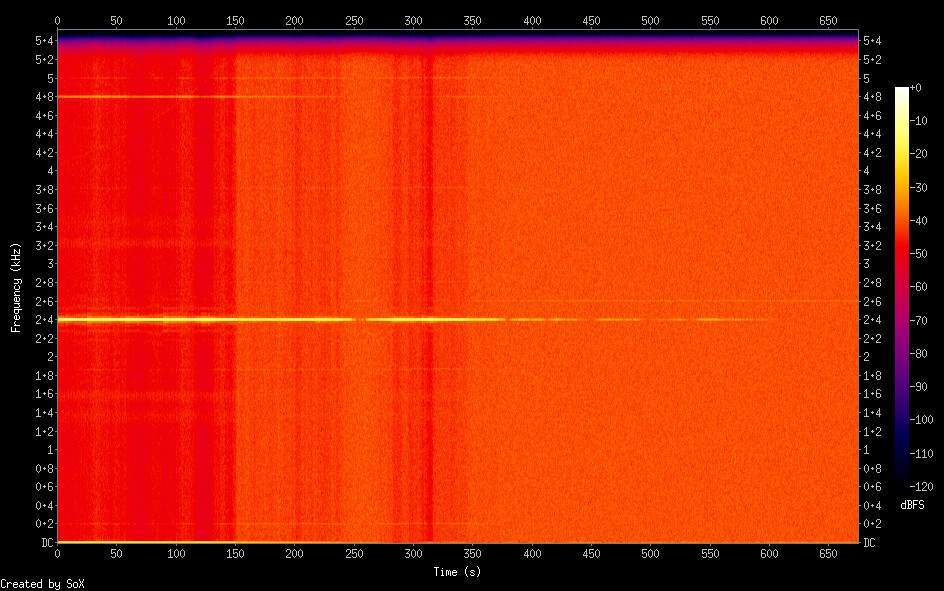This screenshot has width=944, height=591.
Task: Click the bright 2.4 kHz tone line
Action: [200, 319]
